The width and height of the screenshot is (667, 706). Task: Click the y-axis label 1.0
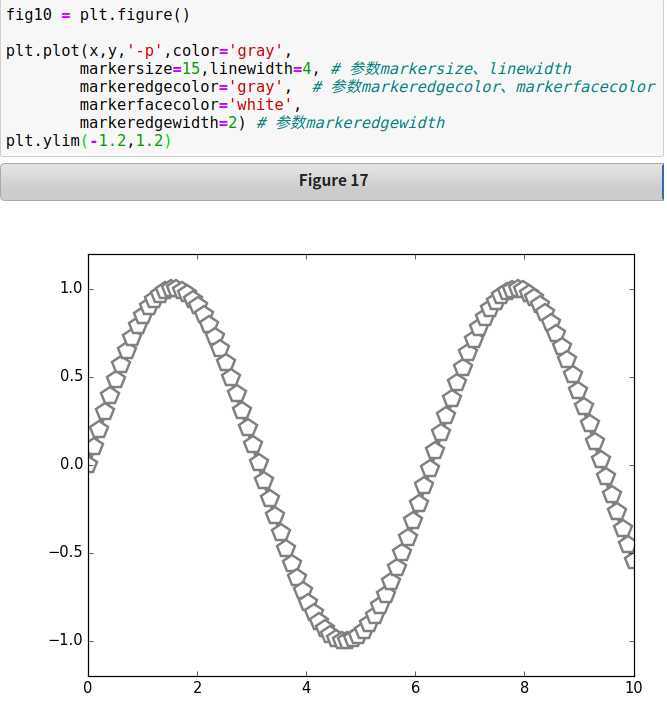(71, 288)
